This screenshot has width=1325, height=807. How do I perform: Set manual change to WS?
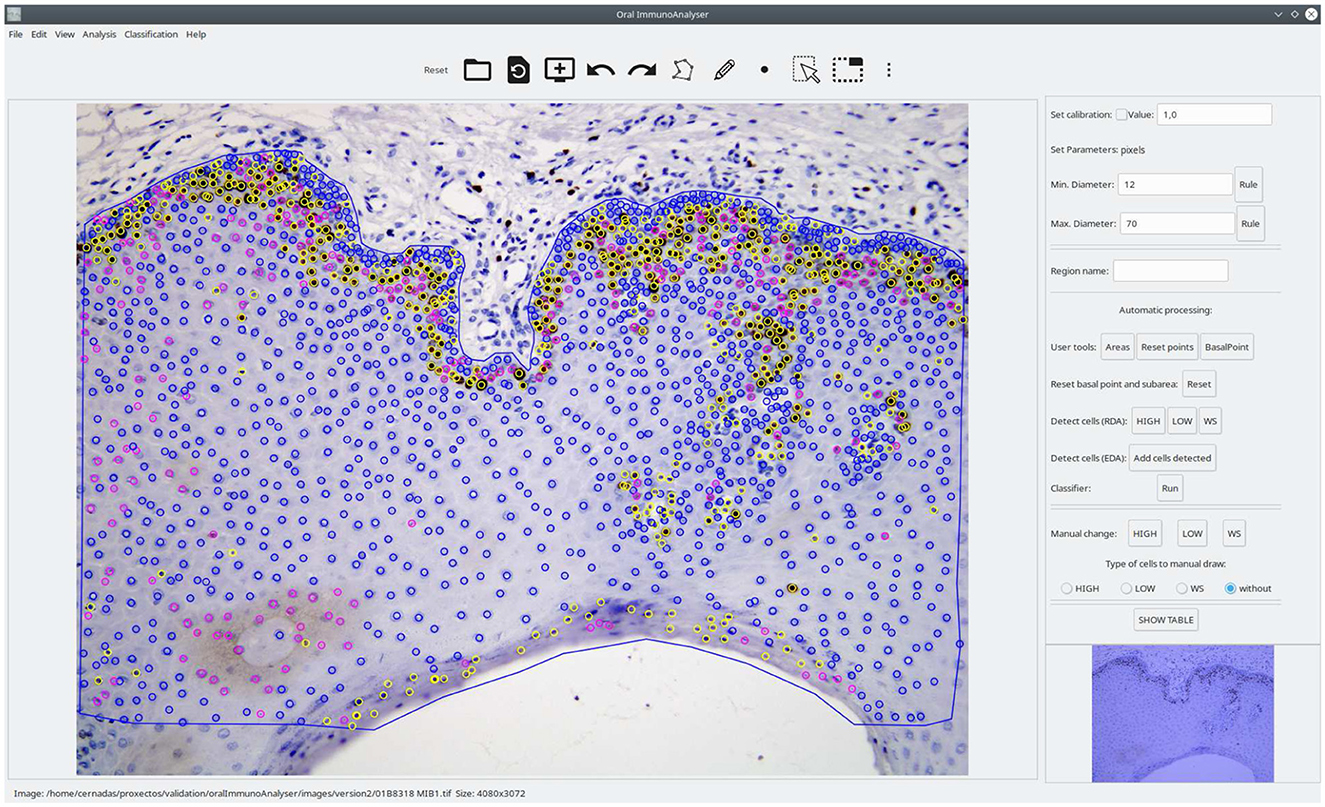coord(1234,533)
